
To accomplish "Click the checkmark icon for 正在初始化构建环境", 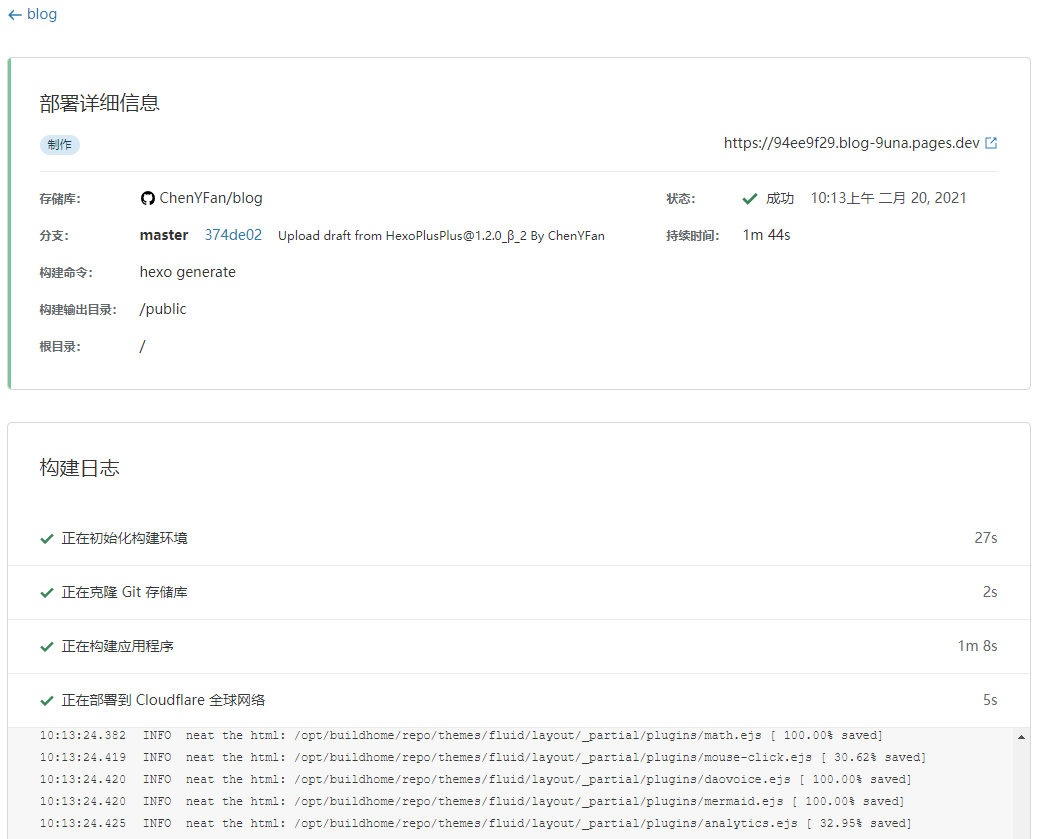I will (46, 538).
